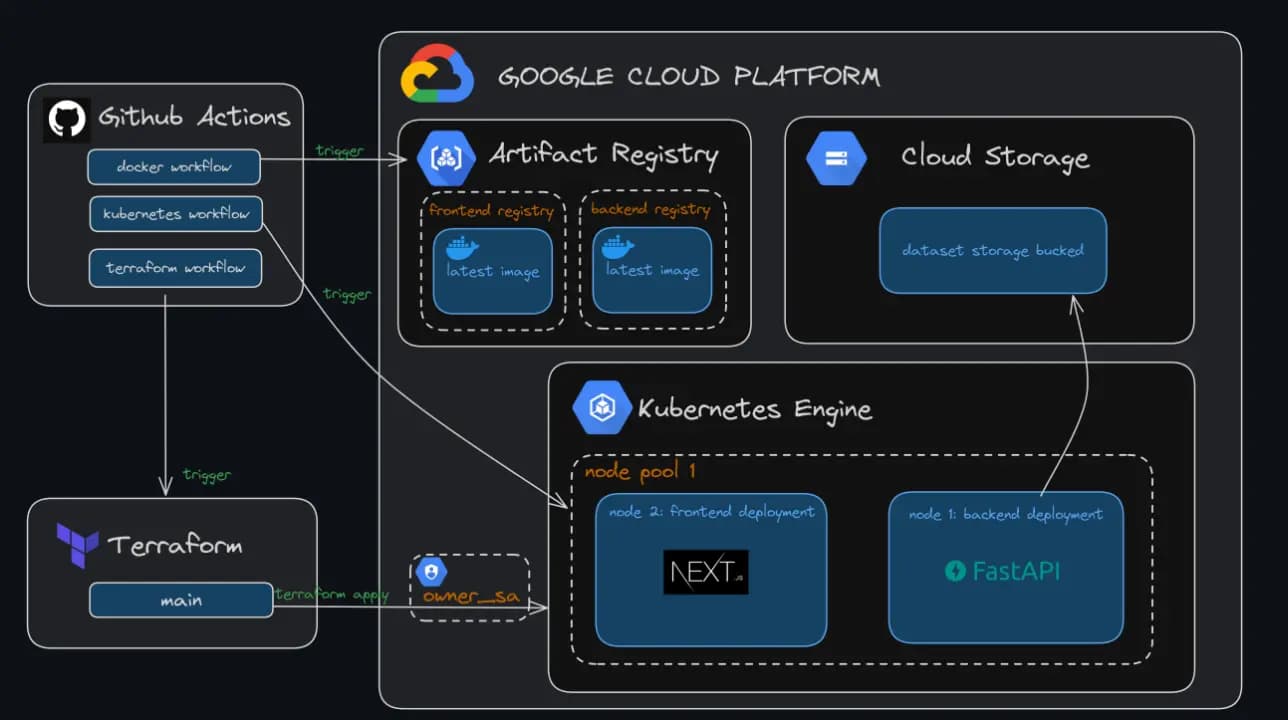Click the frontend latest image box
1288x720 pixels.
492,270
